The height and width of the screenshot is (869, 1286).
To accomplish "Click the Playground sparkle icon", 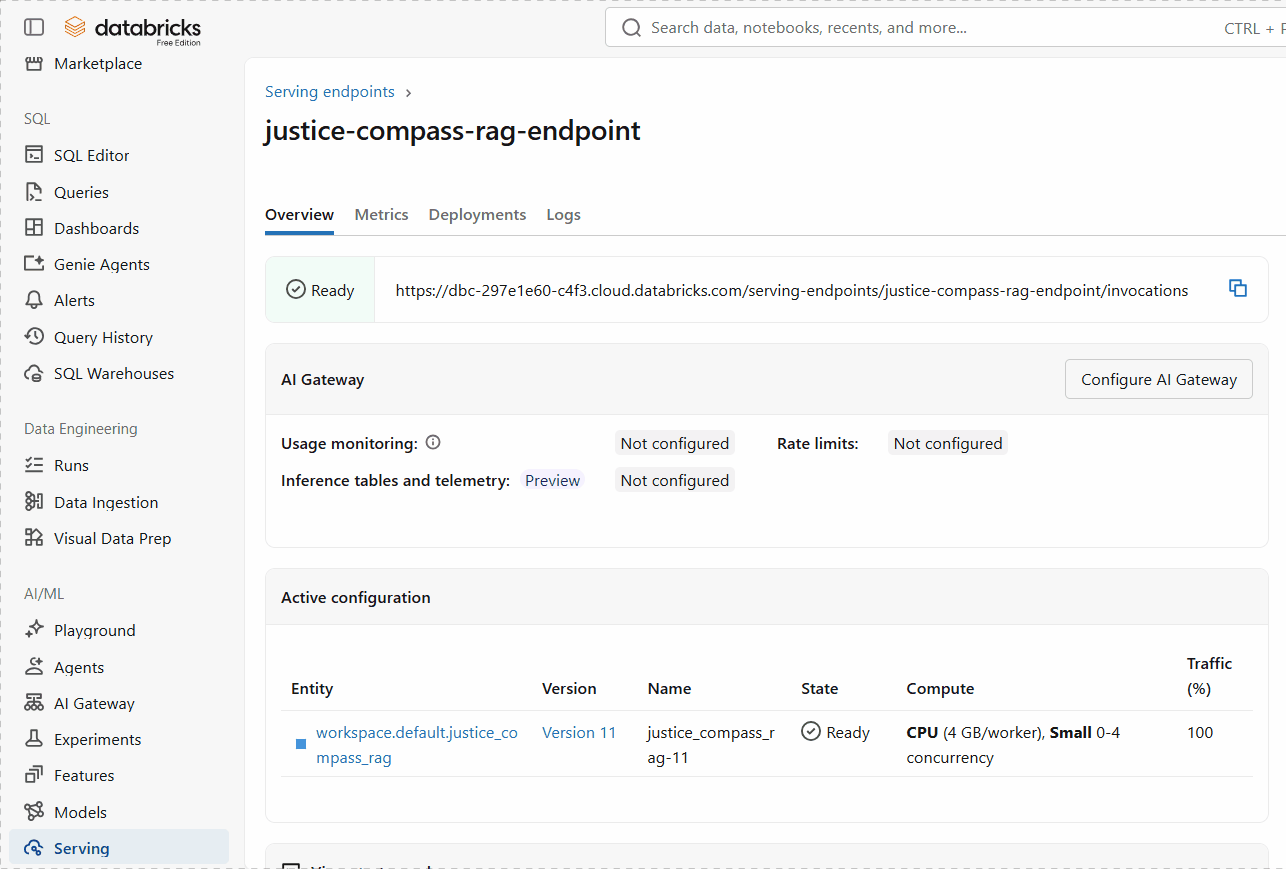I will pos(34,631).
